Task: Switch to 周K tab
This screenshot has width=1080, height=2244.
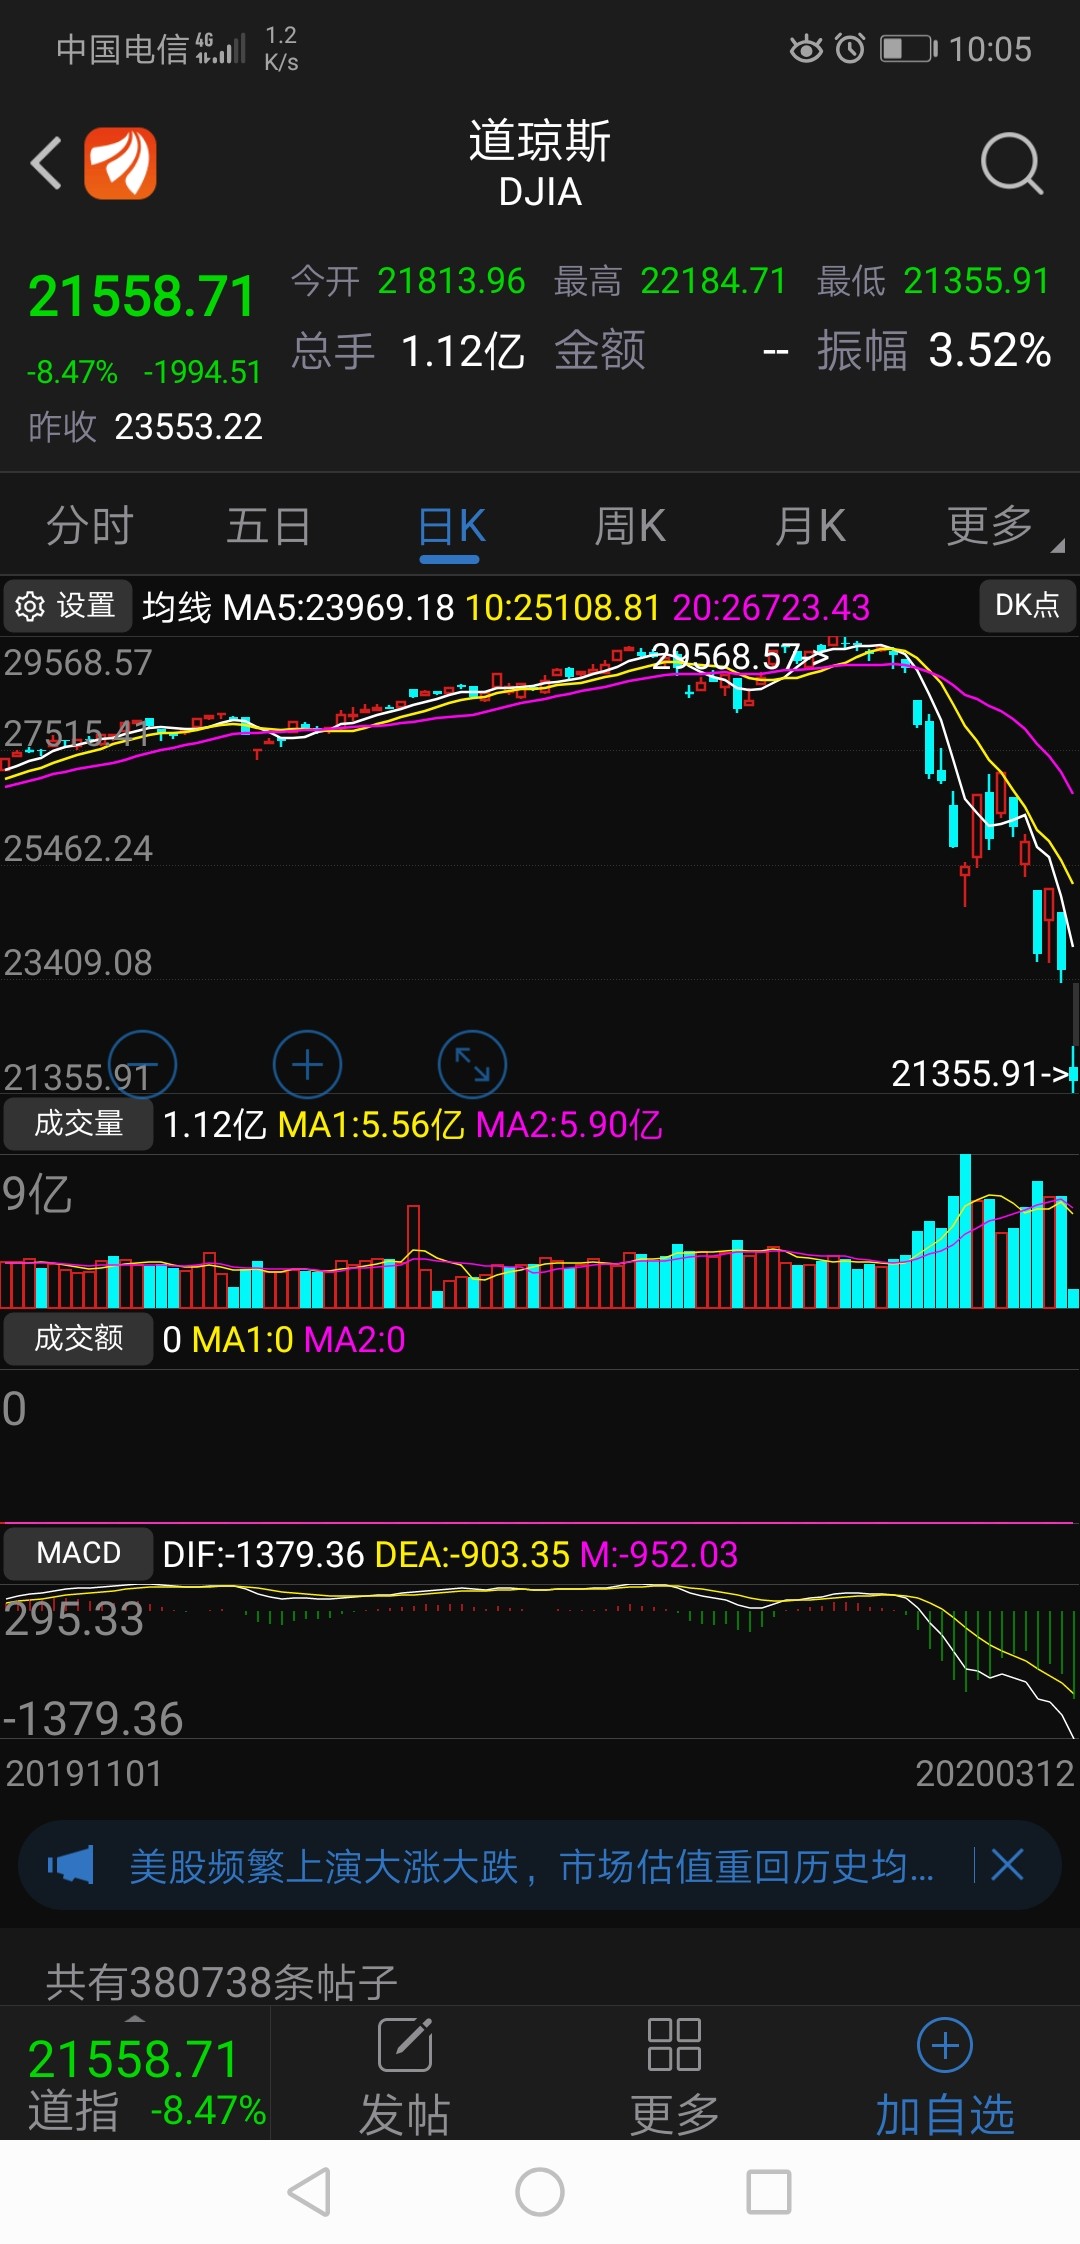Action: [x=630, y=526]
